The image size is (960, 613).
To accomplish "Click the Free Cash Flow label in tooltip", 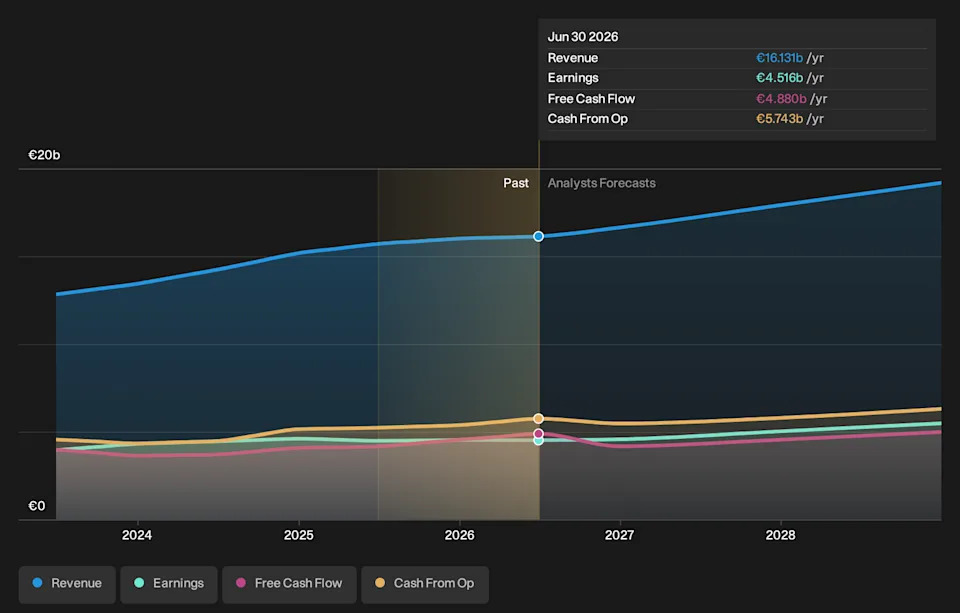I will click(x=591, y=99).
